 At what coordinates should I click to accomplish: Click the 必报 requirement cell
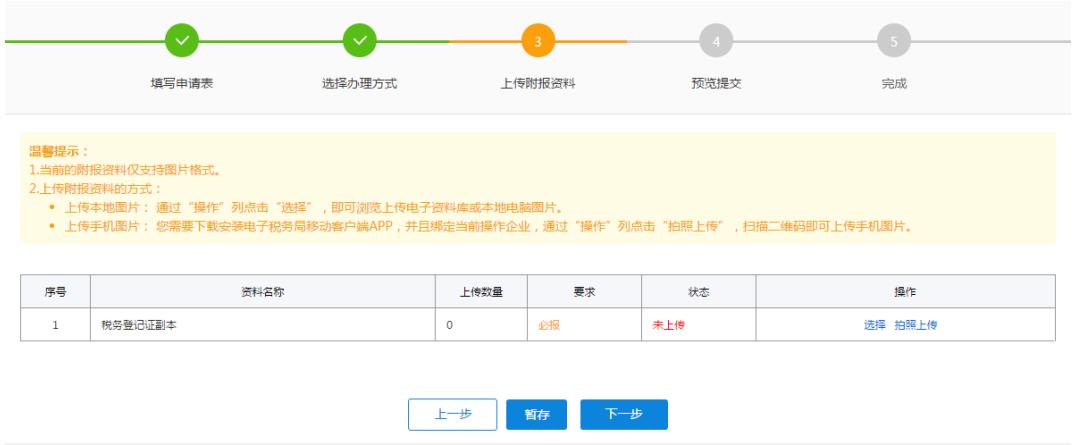pos(549,325)
